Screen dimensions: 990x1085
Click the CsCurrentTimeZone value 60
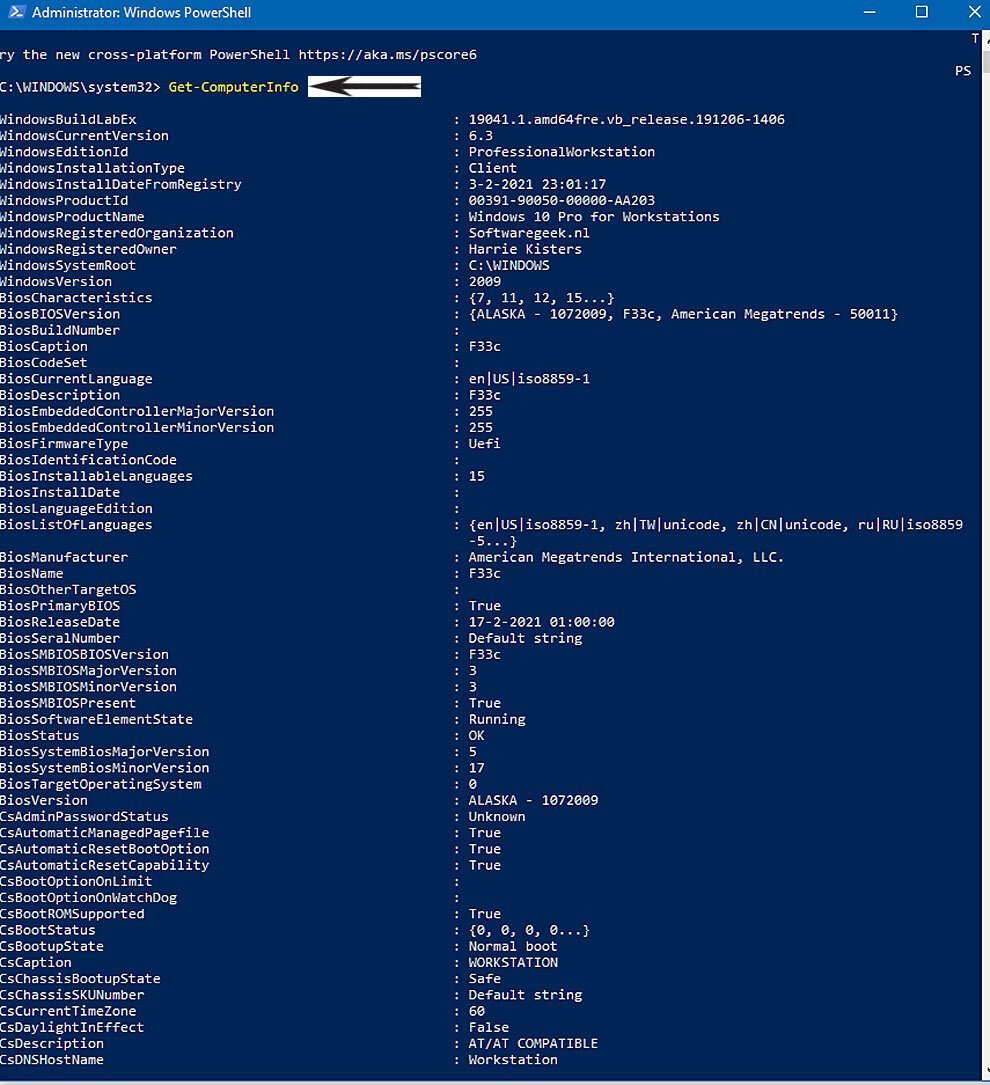pos(477,1011)
